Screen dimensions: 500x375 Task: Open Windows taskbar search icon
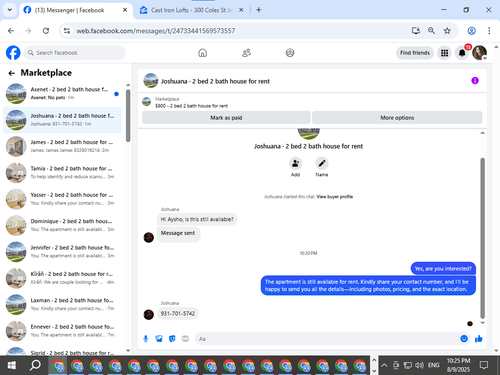click(35, 365)
